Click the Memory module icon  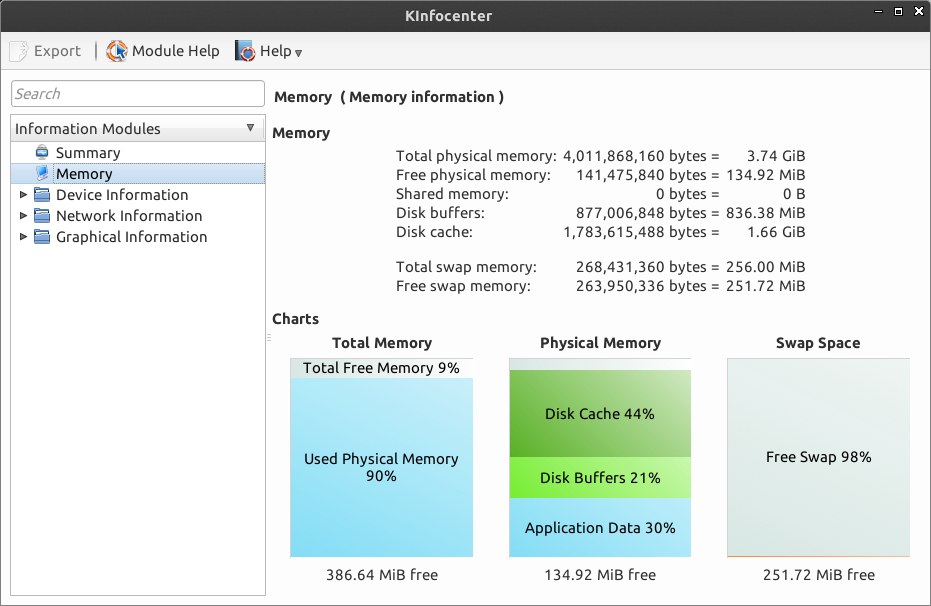coord(42,174)
